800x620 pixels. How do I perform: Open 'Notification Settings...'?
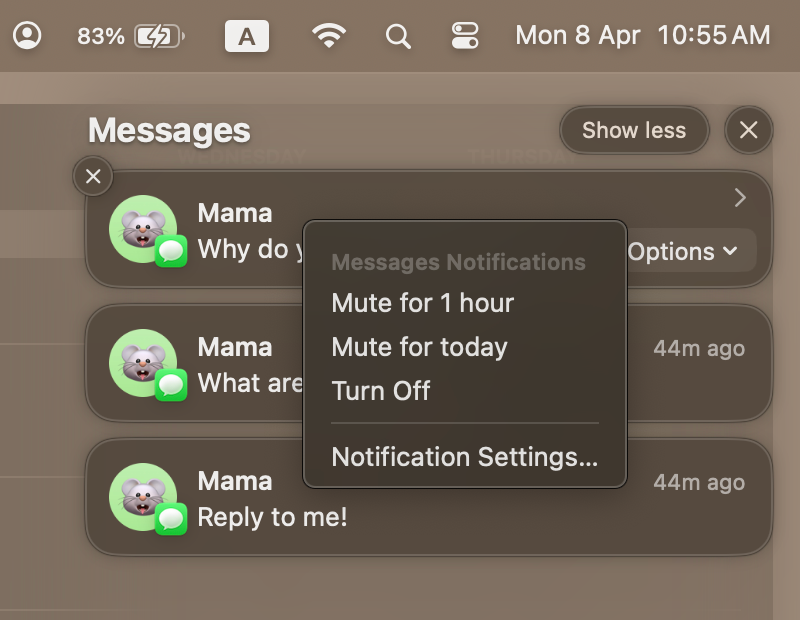464,457
